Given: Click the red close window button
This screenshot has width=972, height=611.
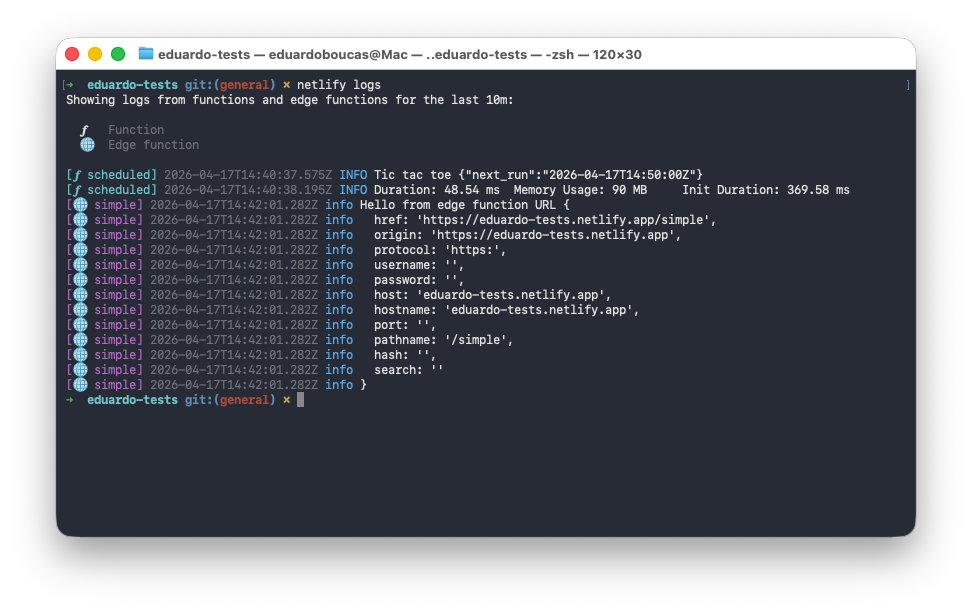Looking at the screenshot, I should (x=72, y=54).
